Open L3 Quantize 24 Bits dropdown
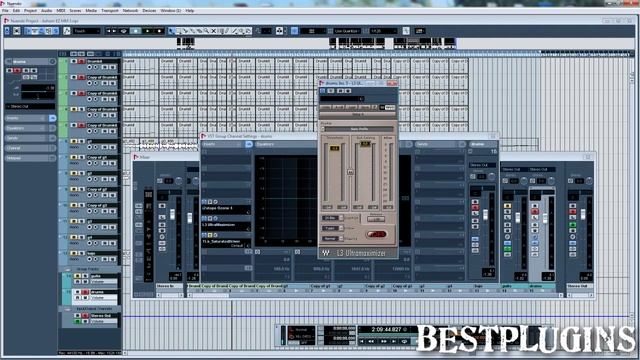This screenshot has width=640, height=360. (333, 218)
